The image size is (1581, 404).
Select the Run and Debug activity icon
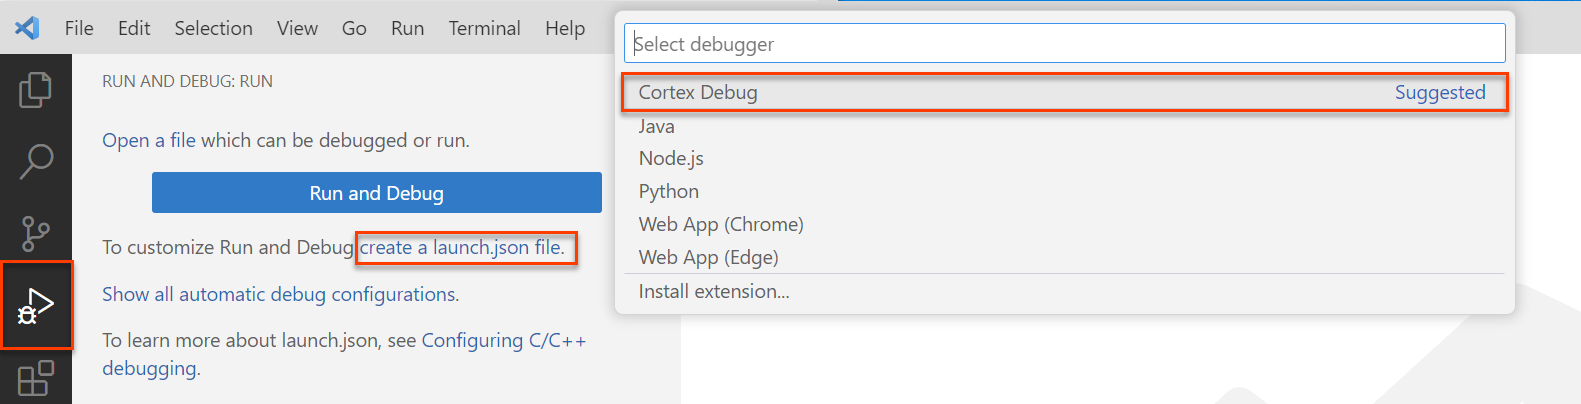point(36,305)
